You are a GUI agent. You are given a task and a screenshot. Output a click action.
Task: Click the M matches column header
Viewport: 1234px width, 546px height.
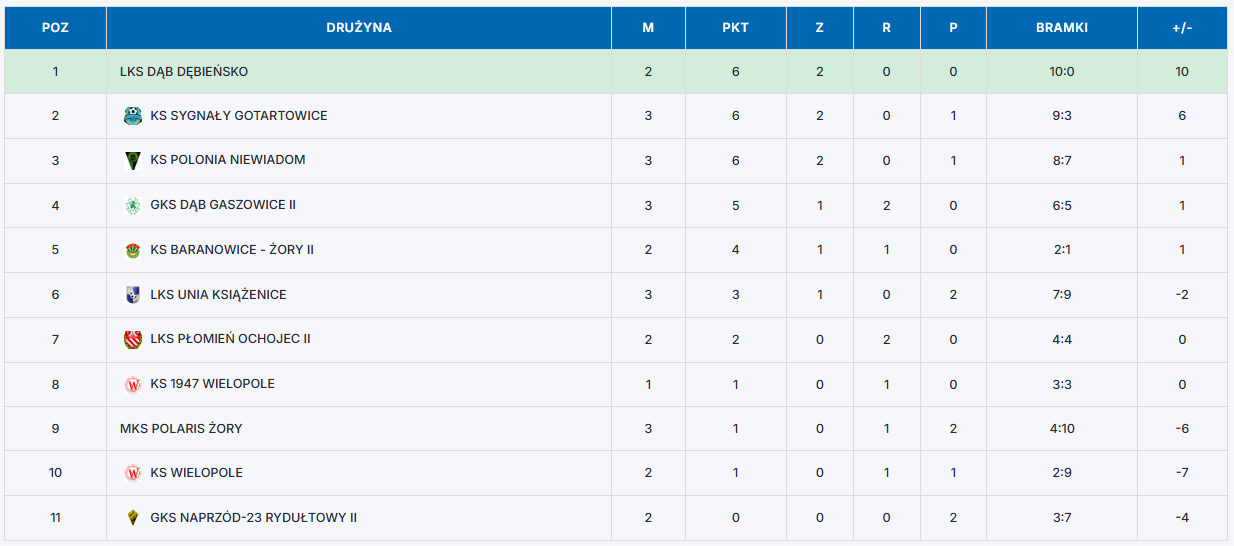[x=648, y=28]
